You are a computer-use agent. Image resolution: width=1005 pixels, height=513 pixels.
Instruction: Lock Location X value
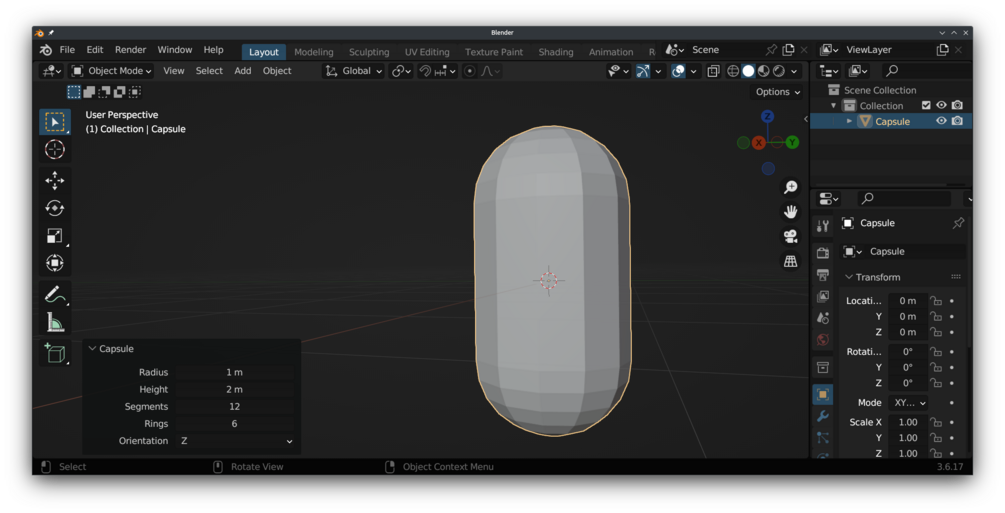(x=936, y=301)
